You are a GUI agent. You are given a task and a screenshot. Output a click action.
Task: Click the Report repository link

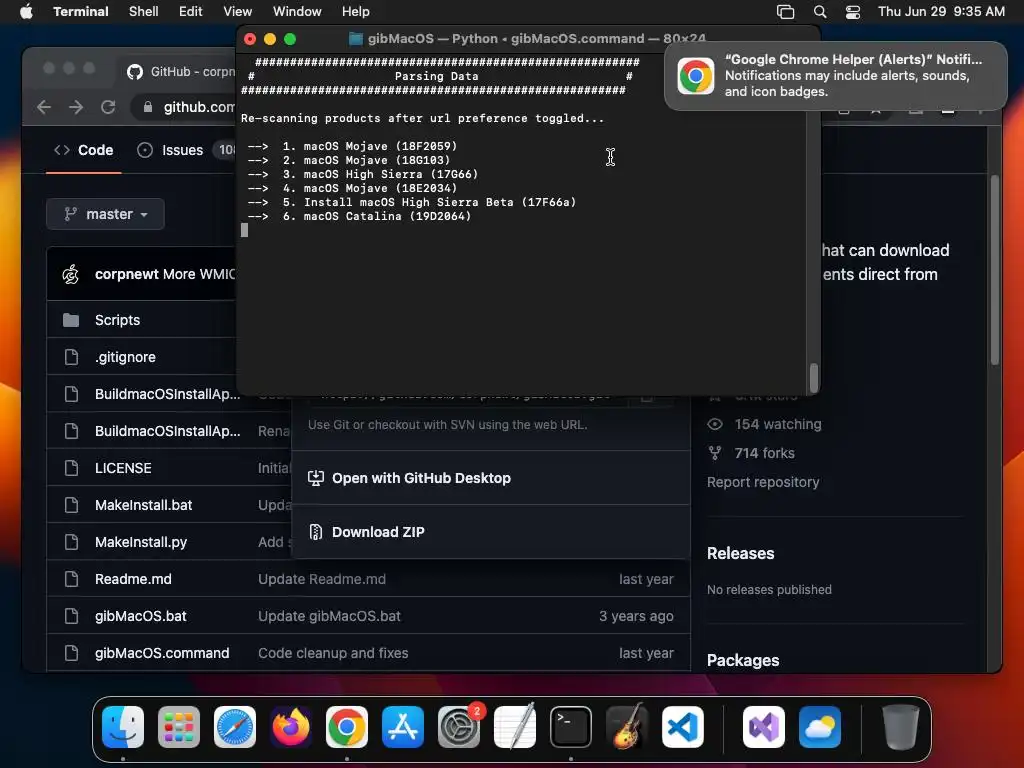(x=763, y=482)
